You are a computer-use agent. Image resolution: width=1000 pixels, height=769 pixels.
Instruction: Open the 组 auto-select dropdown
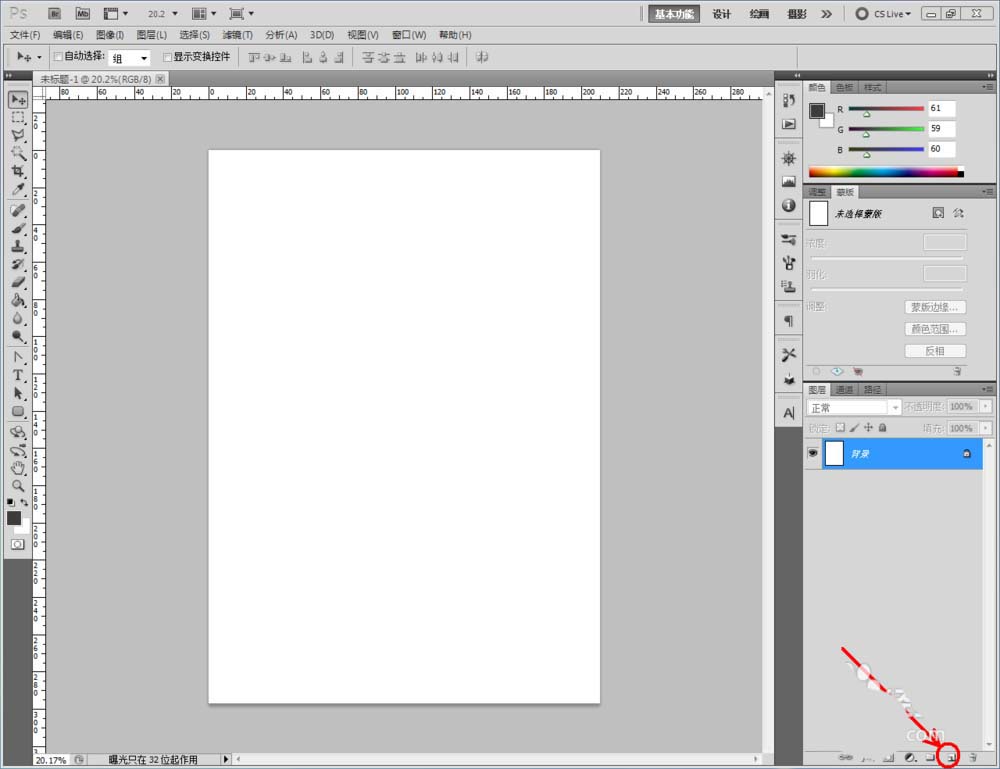pyautogui.click(x=129, y=58)
